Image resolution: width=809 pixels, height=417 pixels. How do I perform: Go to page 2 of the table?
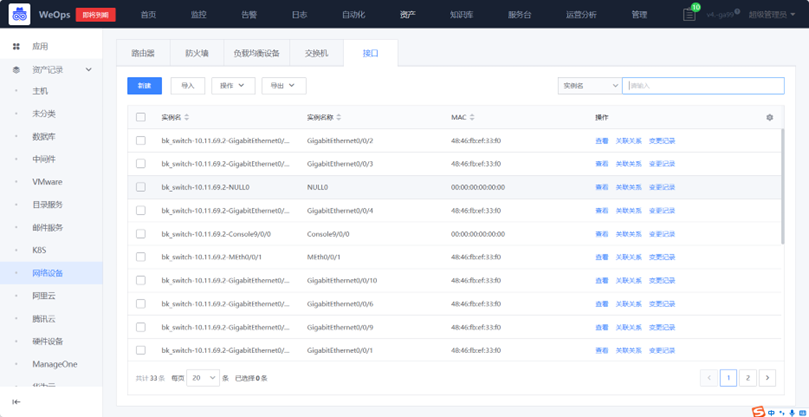click(x=748, y=378)
